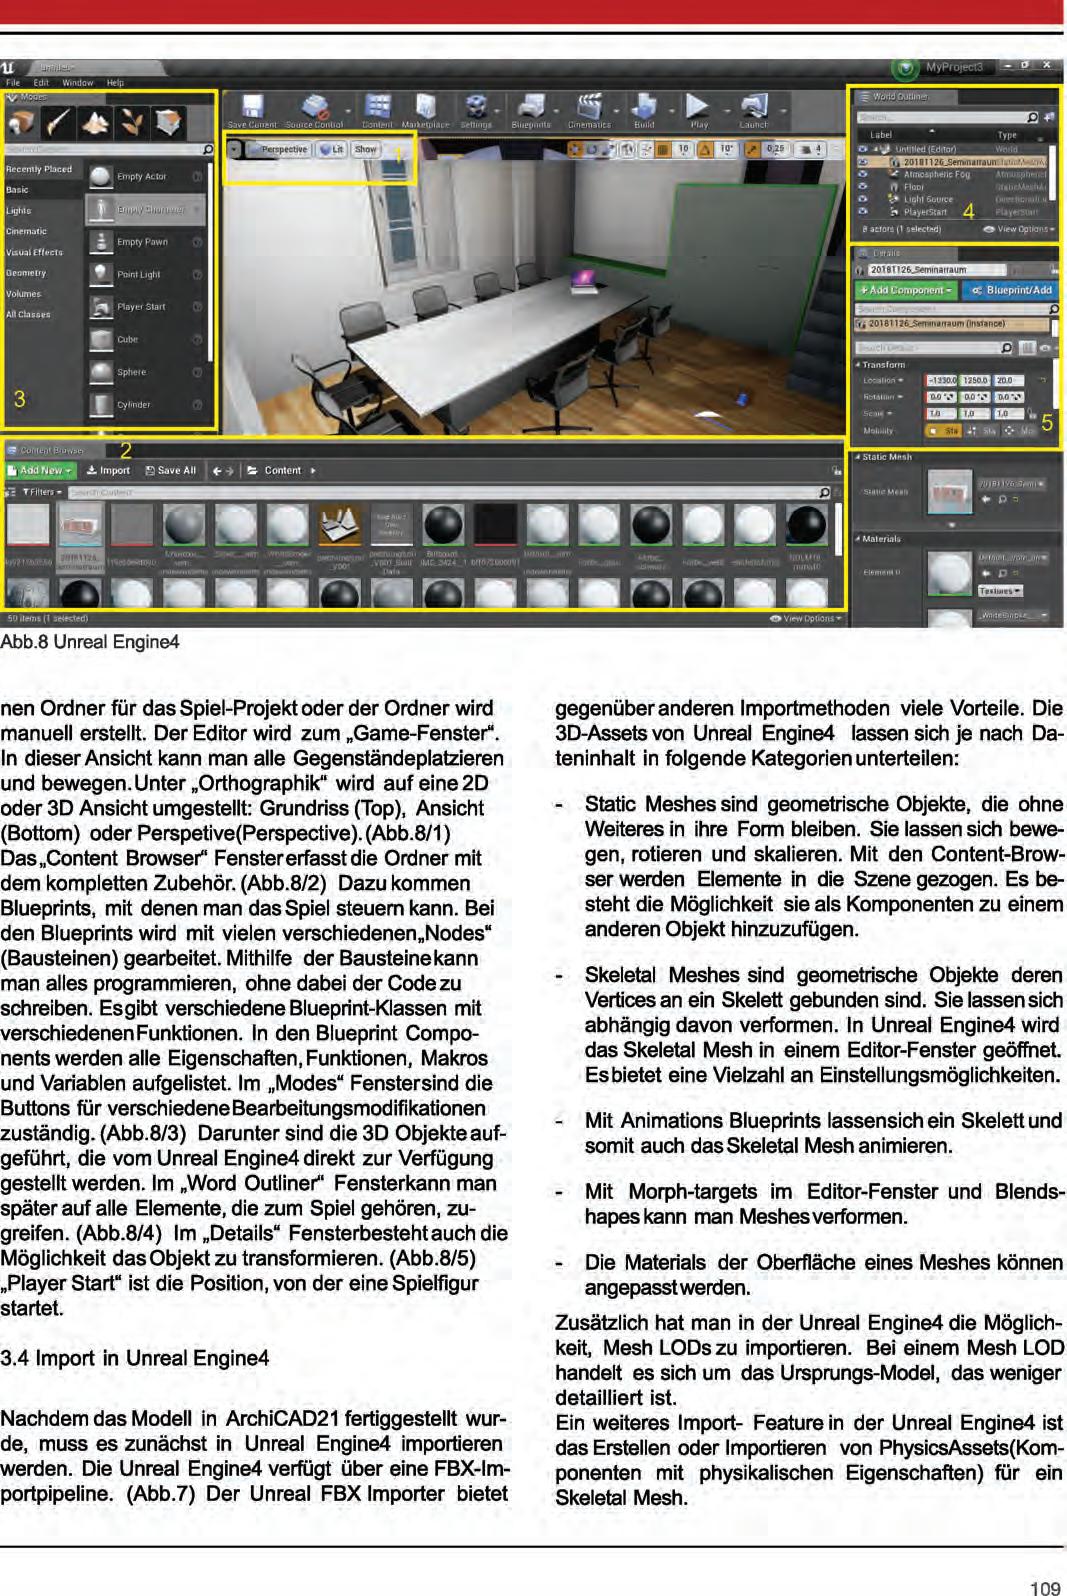Select the Foliage mode icon

point(132,122)
